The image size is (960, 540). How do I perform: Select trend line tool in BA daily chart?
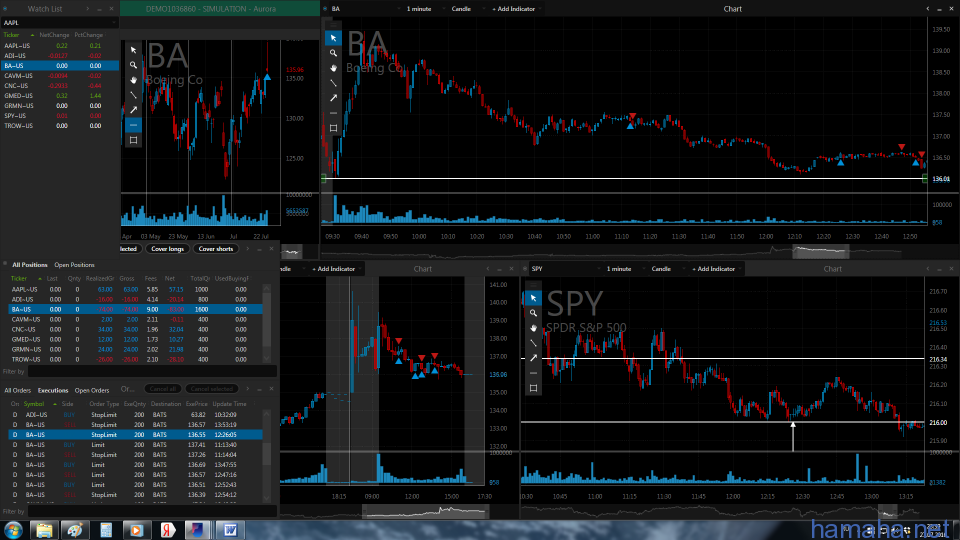point(133,95)
